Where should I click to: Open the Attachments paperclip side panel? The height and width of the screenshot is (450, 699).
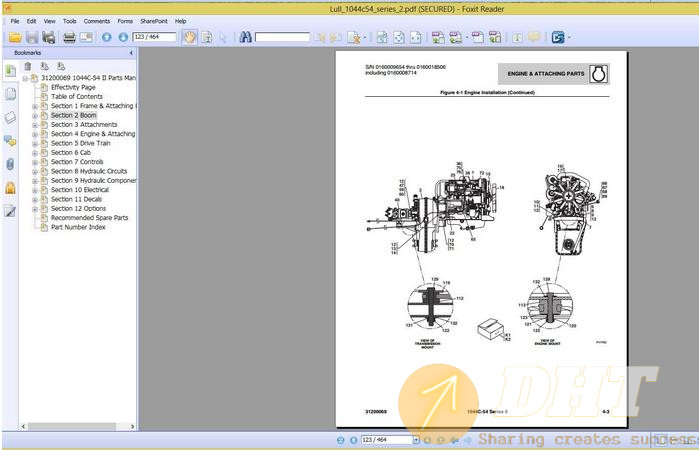point(11,164)
